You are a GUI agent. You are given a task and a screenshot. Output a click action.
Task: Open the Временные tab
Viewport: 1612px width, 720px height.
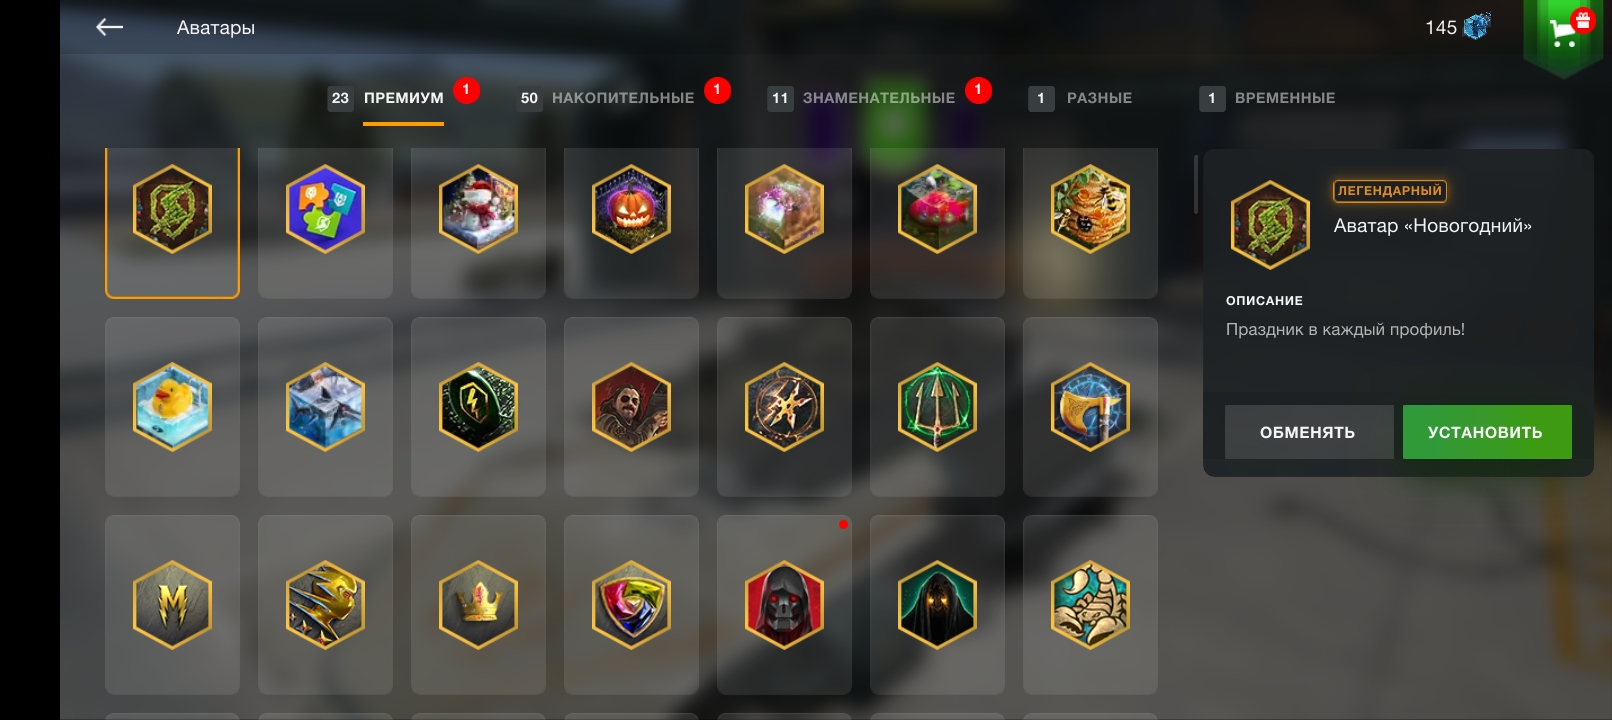click(1285, 98)
